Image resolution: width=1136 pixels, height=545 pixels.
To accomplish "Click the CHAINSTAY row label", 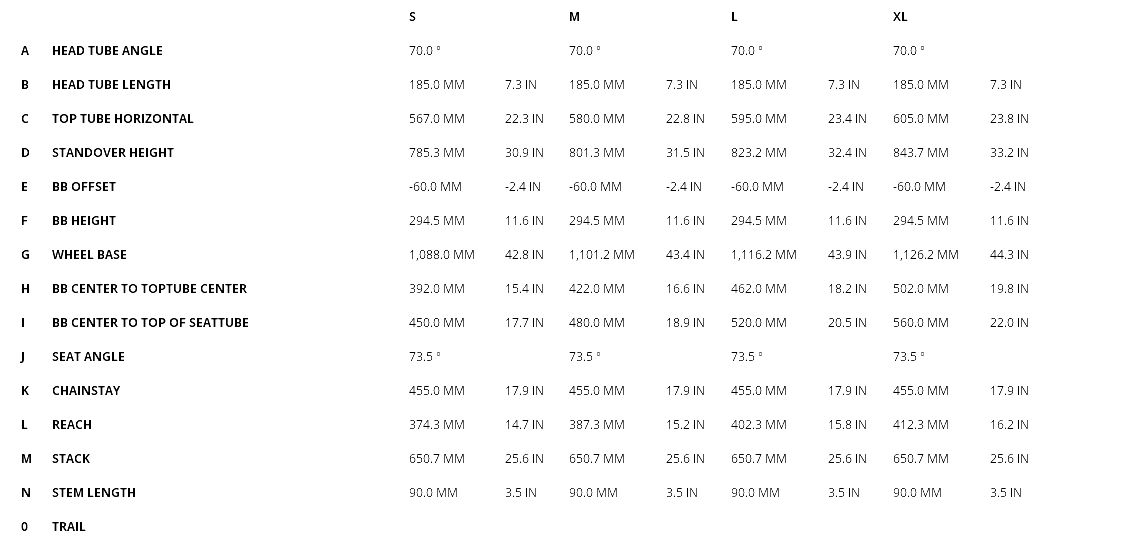I will [x=86, y=391].
